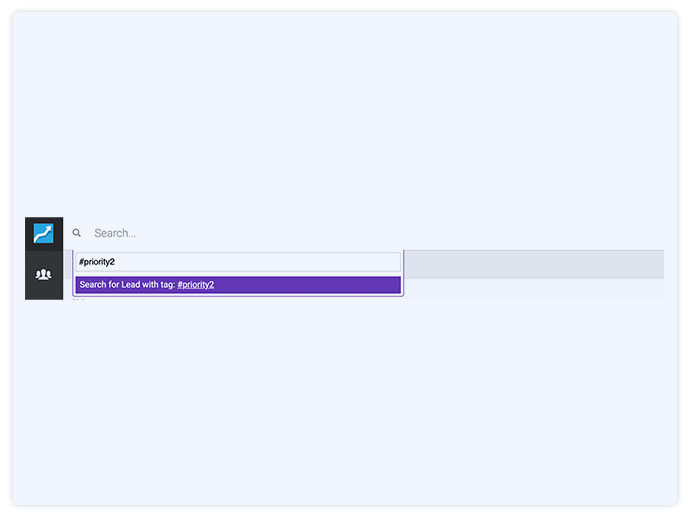The width and height of the screenshot is (689, 517).
Task: Click the magnifying glass search icon
Action: [x=76, y=233]
